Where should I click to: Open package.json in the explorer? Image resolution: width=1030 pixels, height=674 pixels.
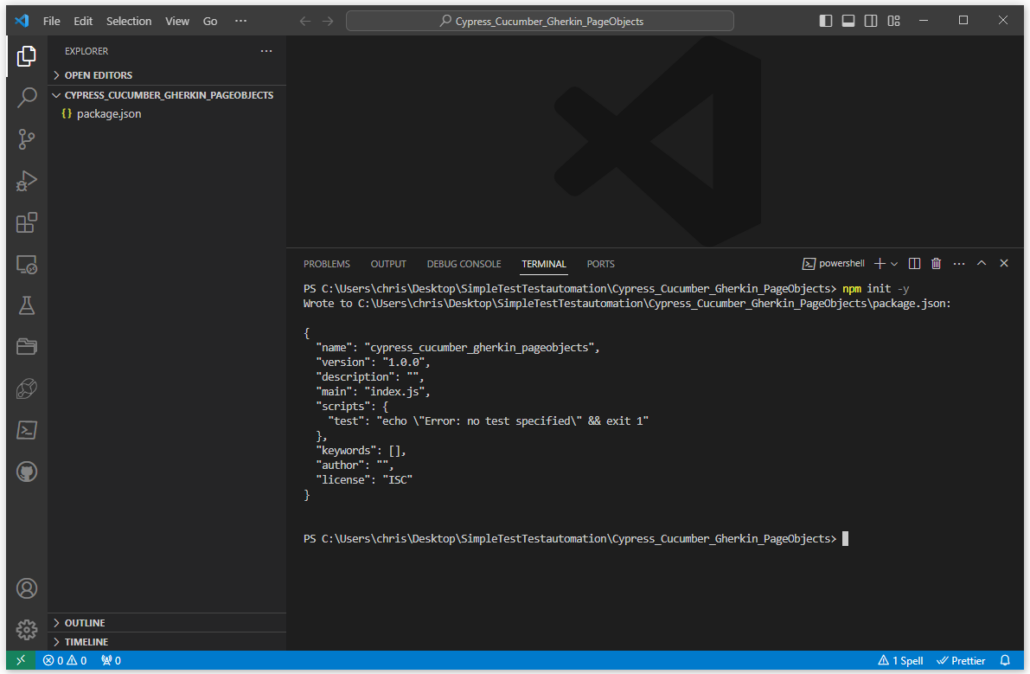pyautogui.click(x=109, y=114)
